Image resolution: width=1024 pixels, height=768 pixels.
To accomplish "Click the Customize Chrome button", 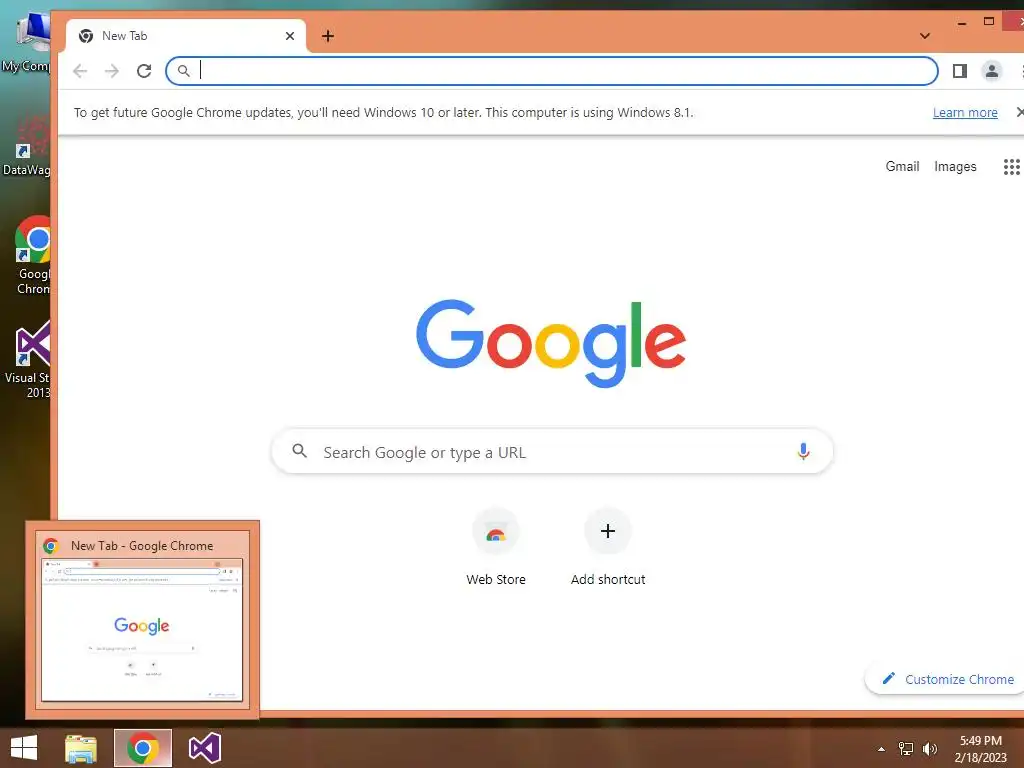I will point(945,679).
